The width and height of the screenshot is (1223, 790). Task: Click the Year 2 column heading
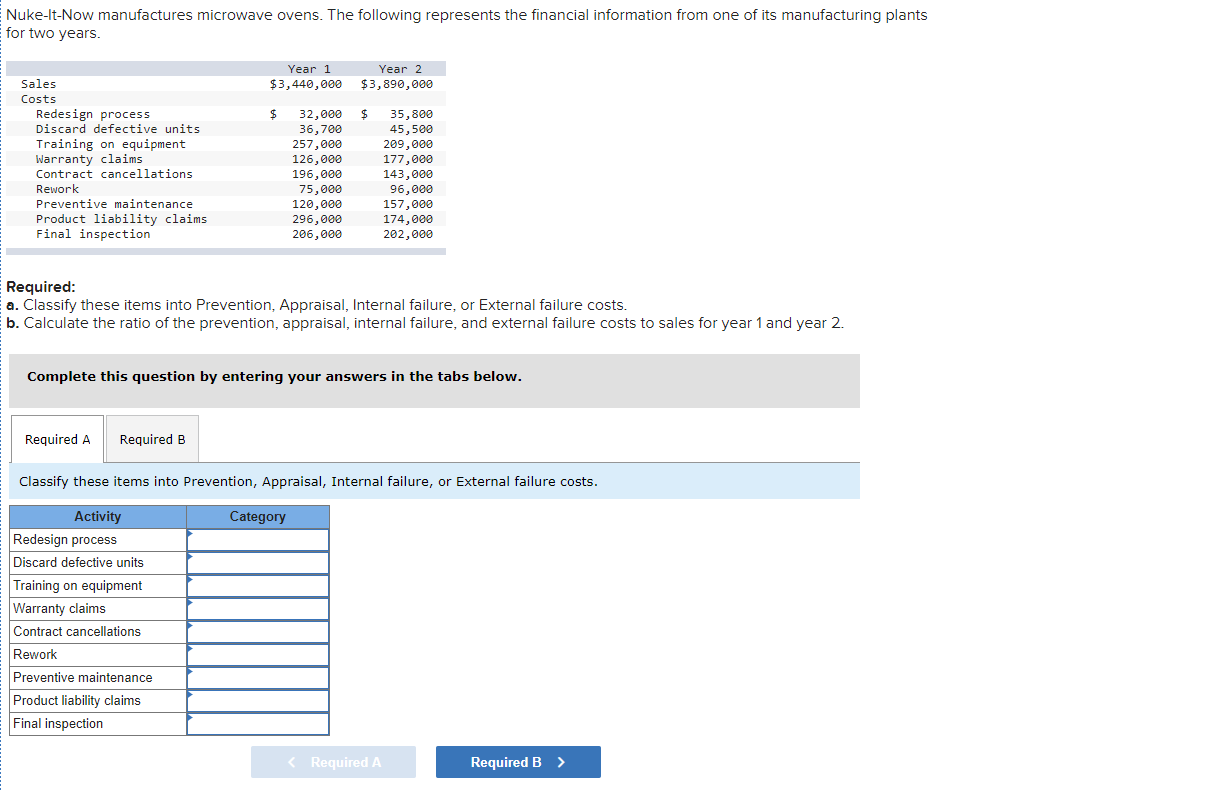[400, 69]
